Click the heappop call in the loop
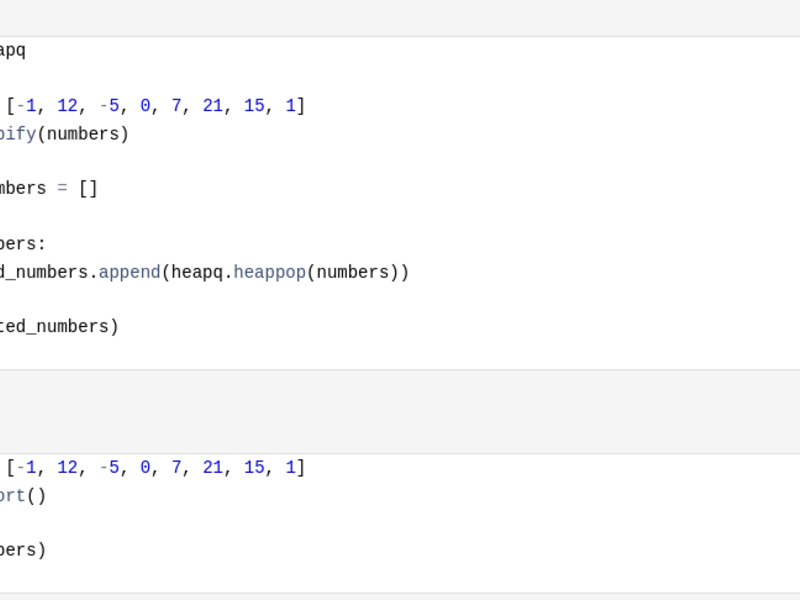This screenshot has width=800, height=600. (269, 272)
